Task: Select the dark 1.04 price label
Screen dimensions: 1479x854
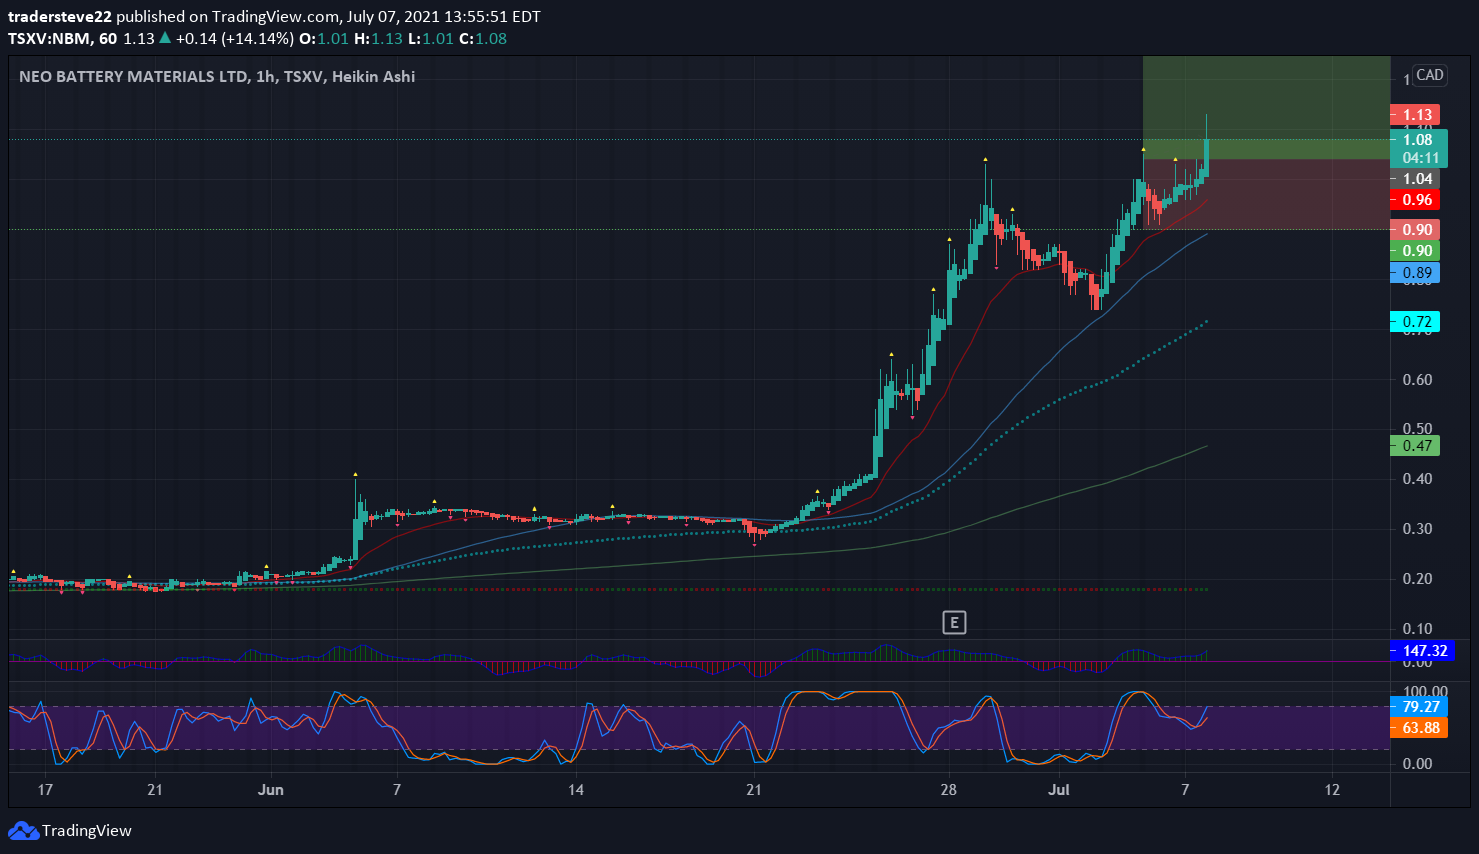Action: click(x=1415, y=179)
